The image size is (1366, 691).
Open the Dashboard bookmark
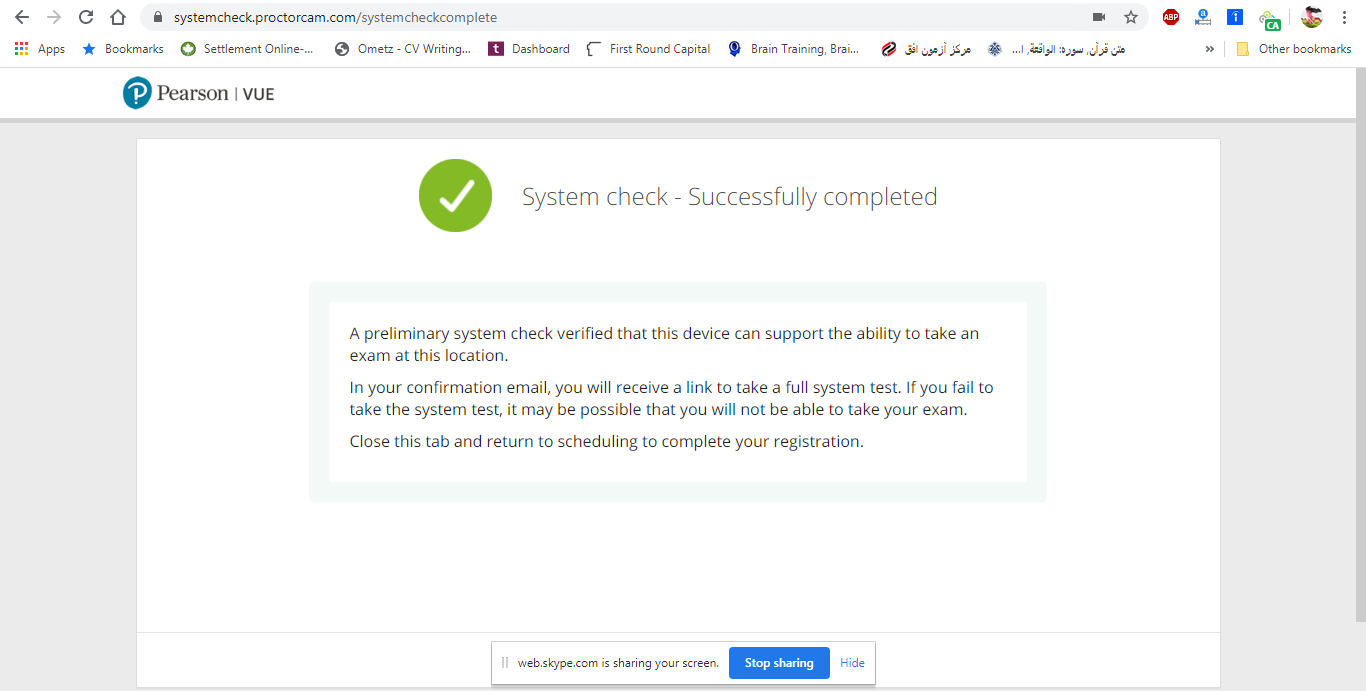pyautogui.click(x=529, y=49)
